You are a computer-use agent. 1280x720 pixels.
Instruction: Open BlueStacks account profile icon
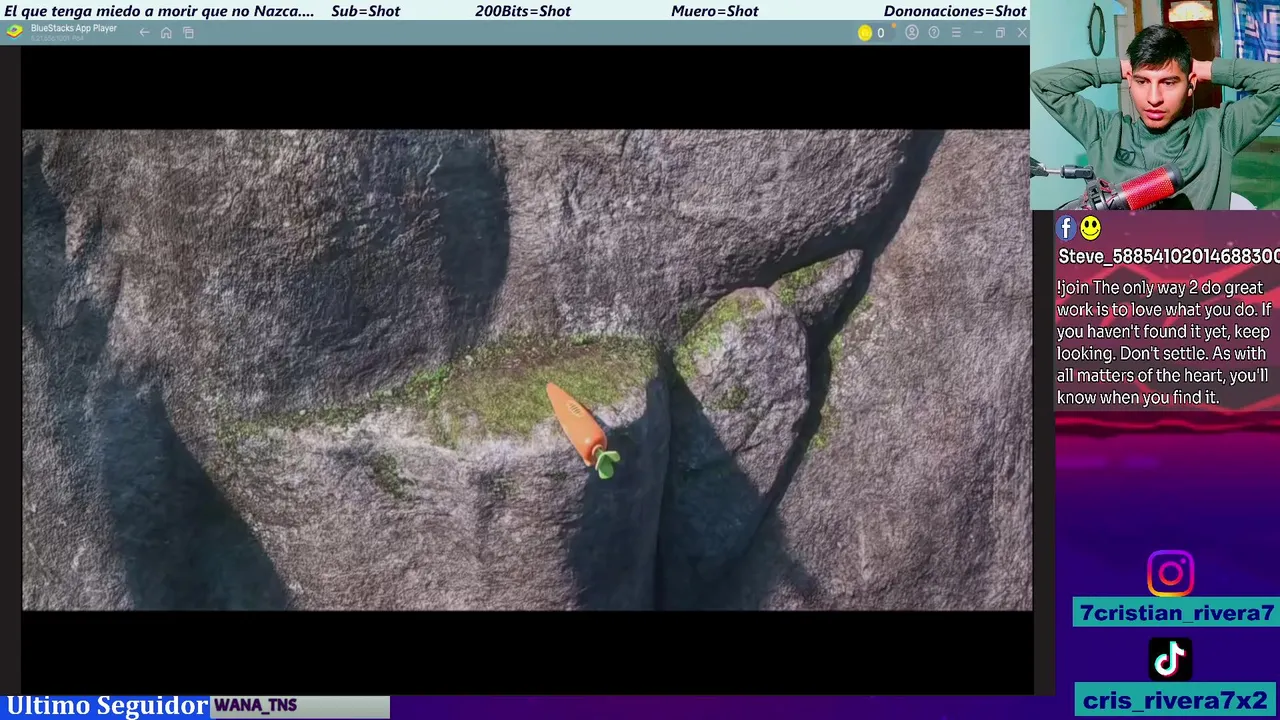click(911, 33)
